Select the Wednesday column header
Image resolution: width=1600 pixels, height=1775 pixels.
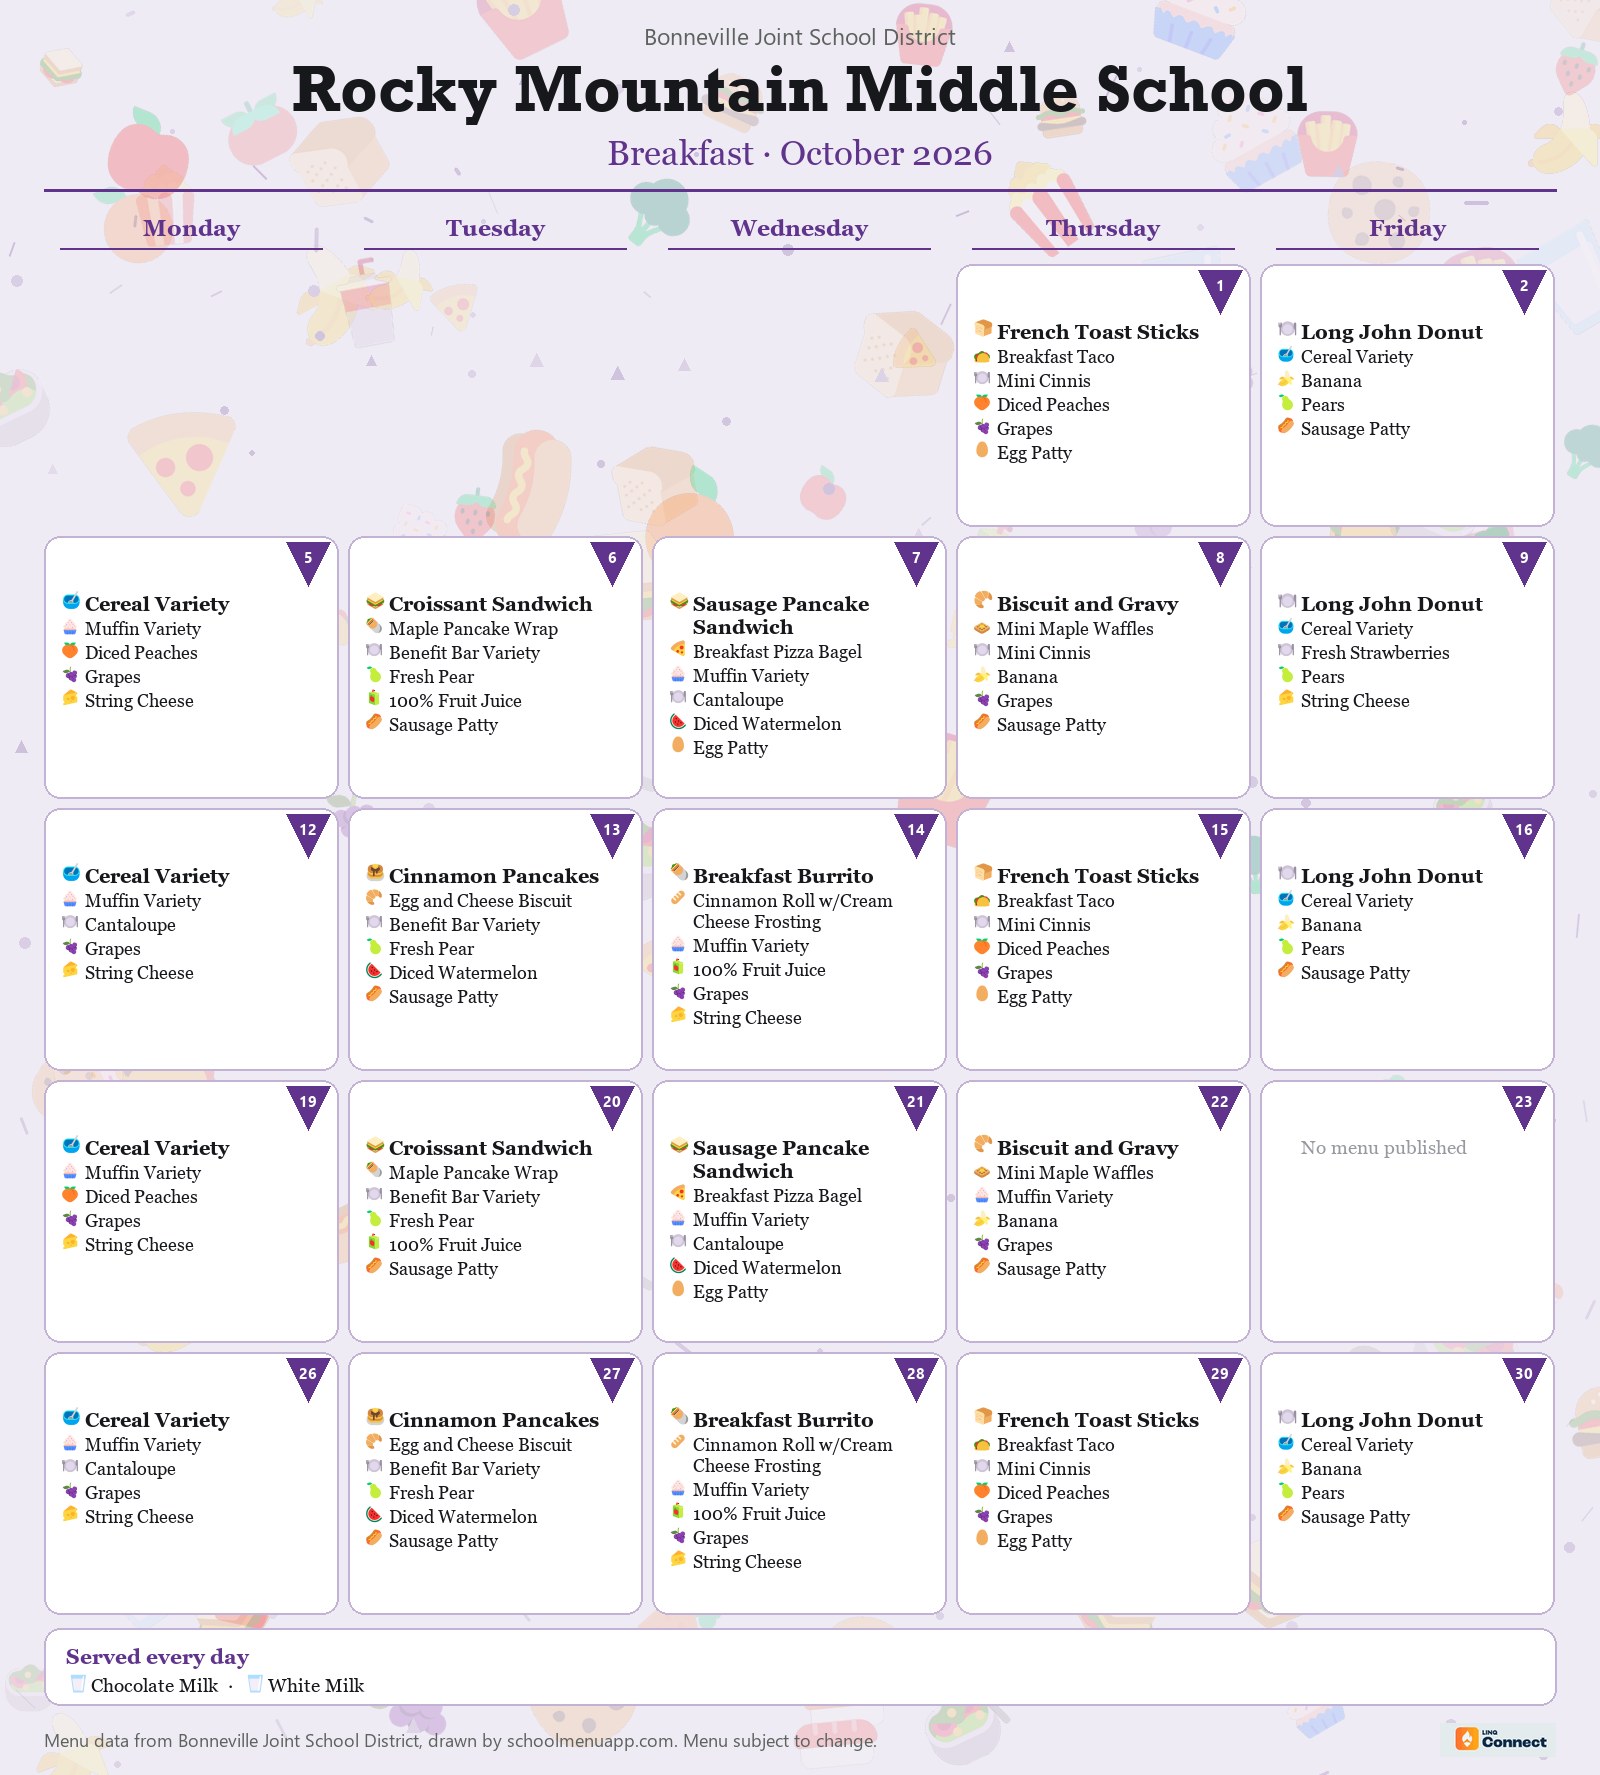tap(799, 228)
